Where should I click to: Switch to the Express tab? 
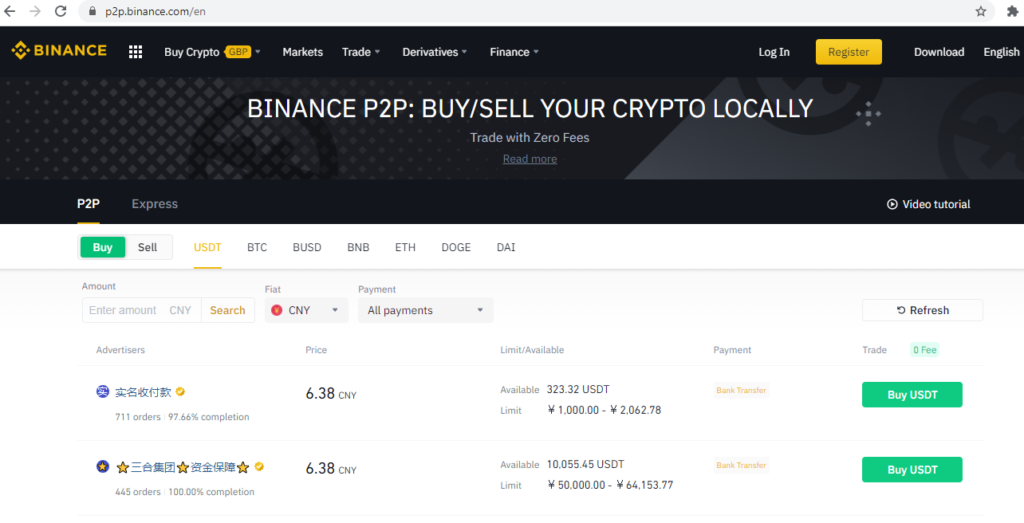point(155,204)
